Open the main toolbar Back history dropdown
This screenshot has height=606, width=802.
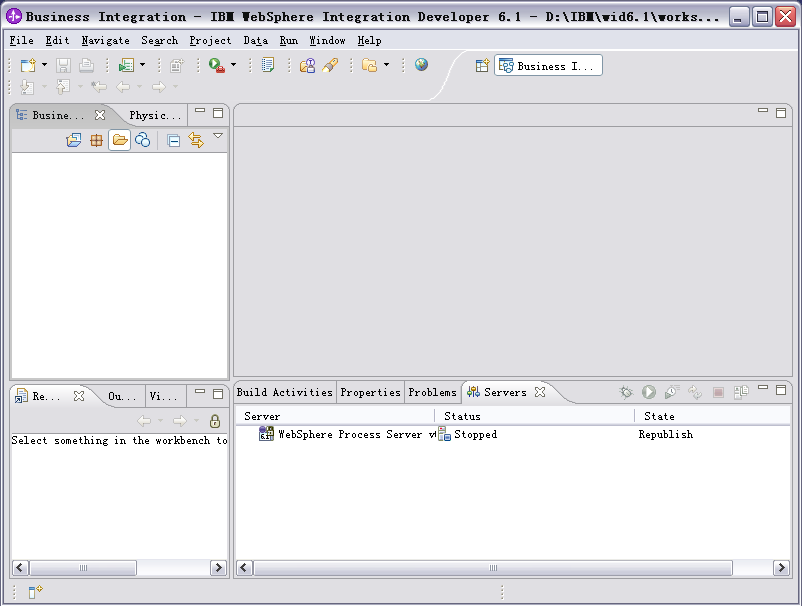tap(140, 87)
